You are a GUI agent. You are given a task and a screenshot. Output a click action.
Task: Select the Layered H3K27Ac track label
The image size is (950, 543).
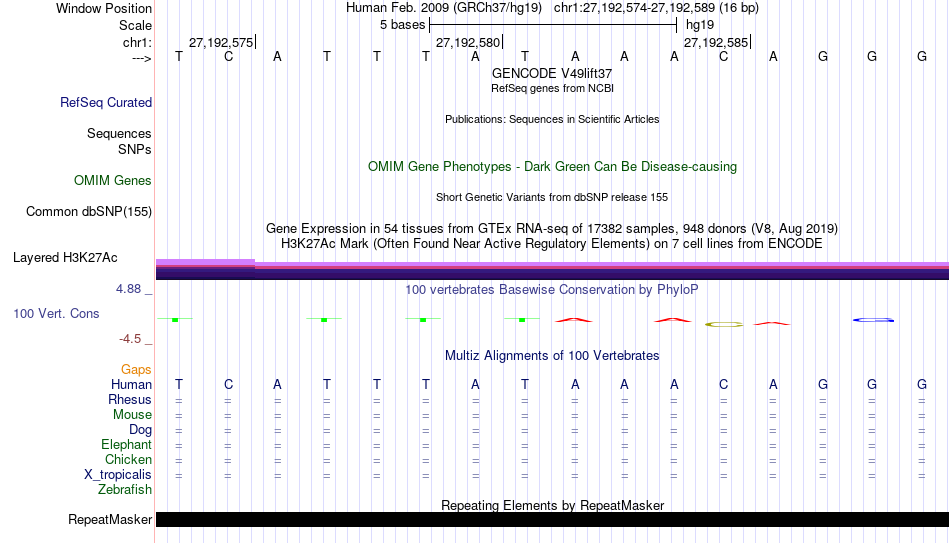point(65,258)
